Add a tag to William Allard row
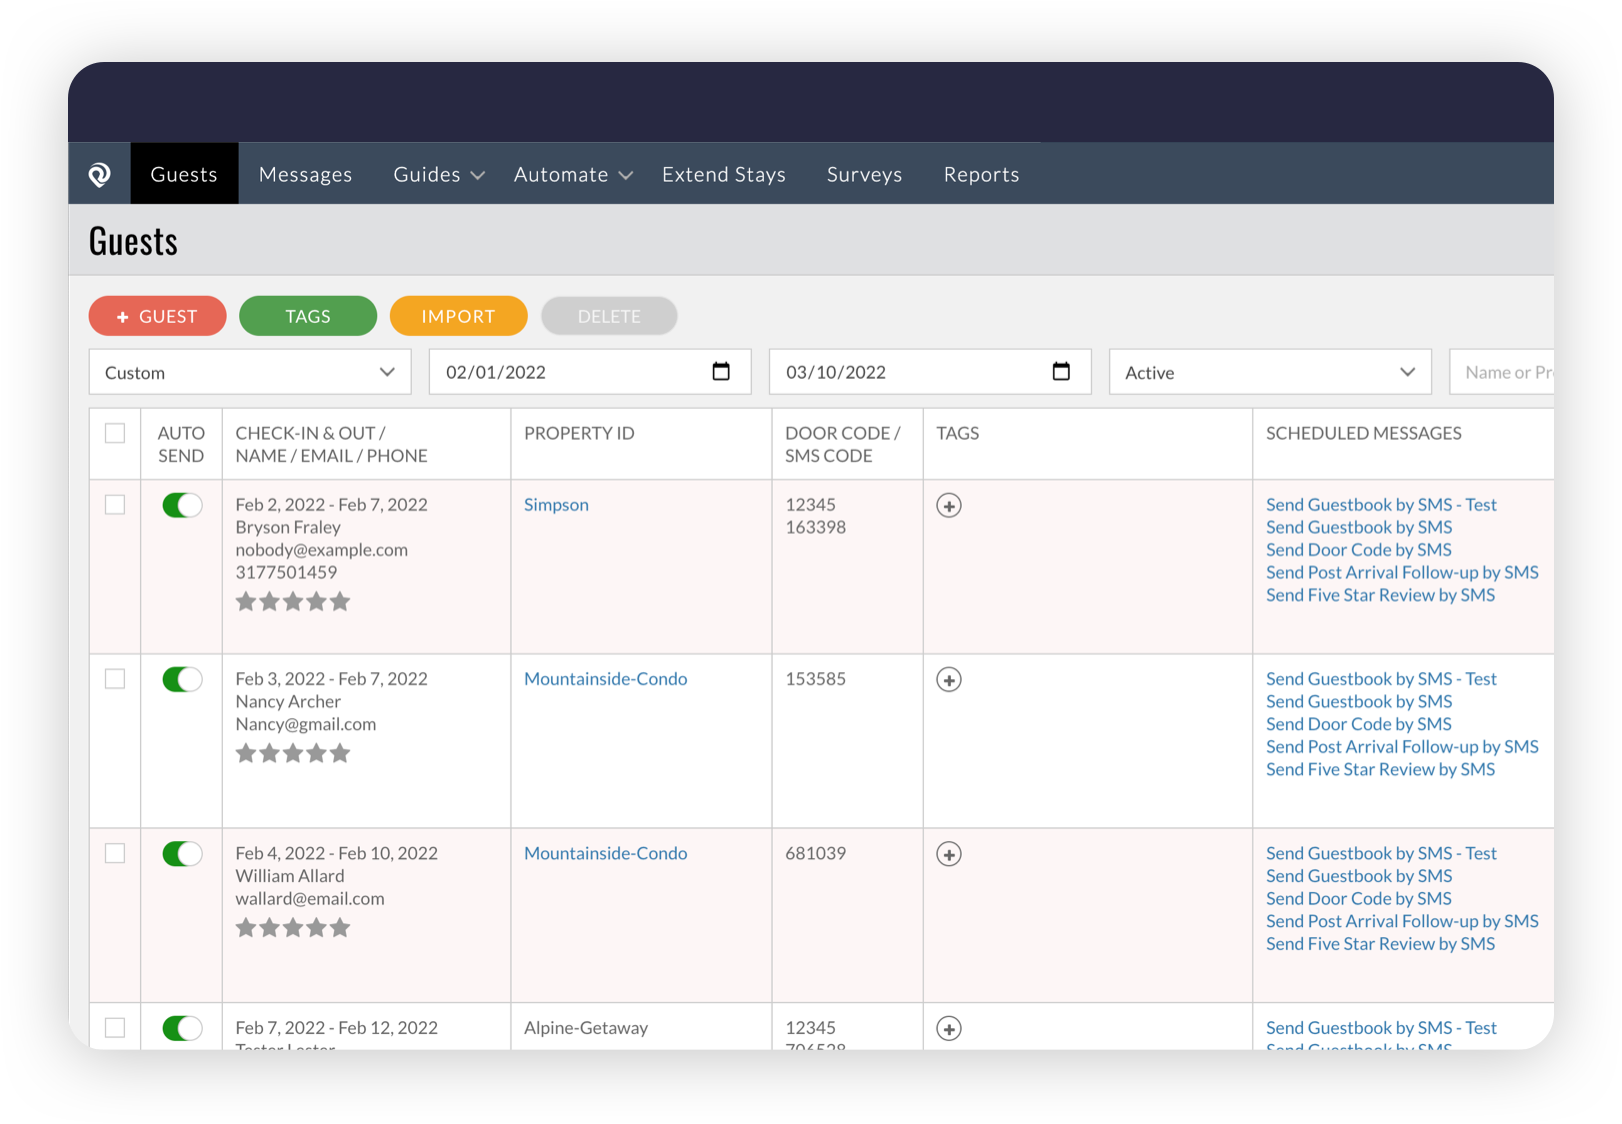Image resolution: width=1622 pixels, height=1124 pixels. 949,854
